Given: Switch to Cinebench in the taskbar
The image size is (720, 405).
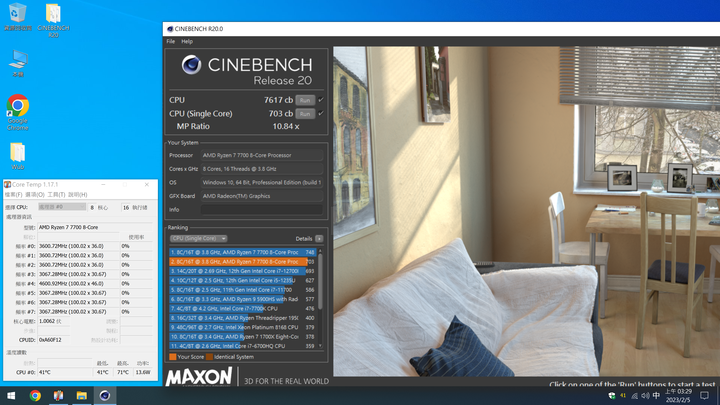Looking at the screenshot, I should [x=105, y=395].
